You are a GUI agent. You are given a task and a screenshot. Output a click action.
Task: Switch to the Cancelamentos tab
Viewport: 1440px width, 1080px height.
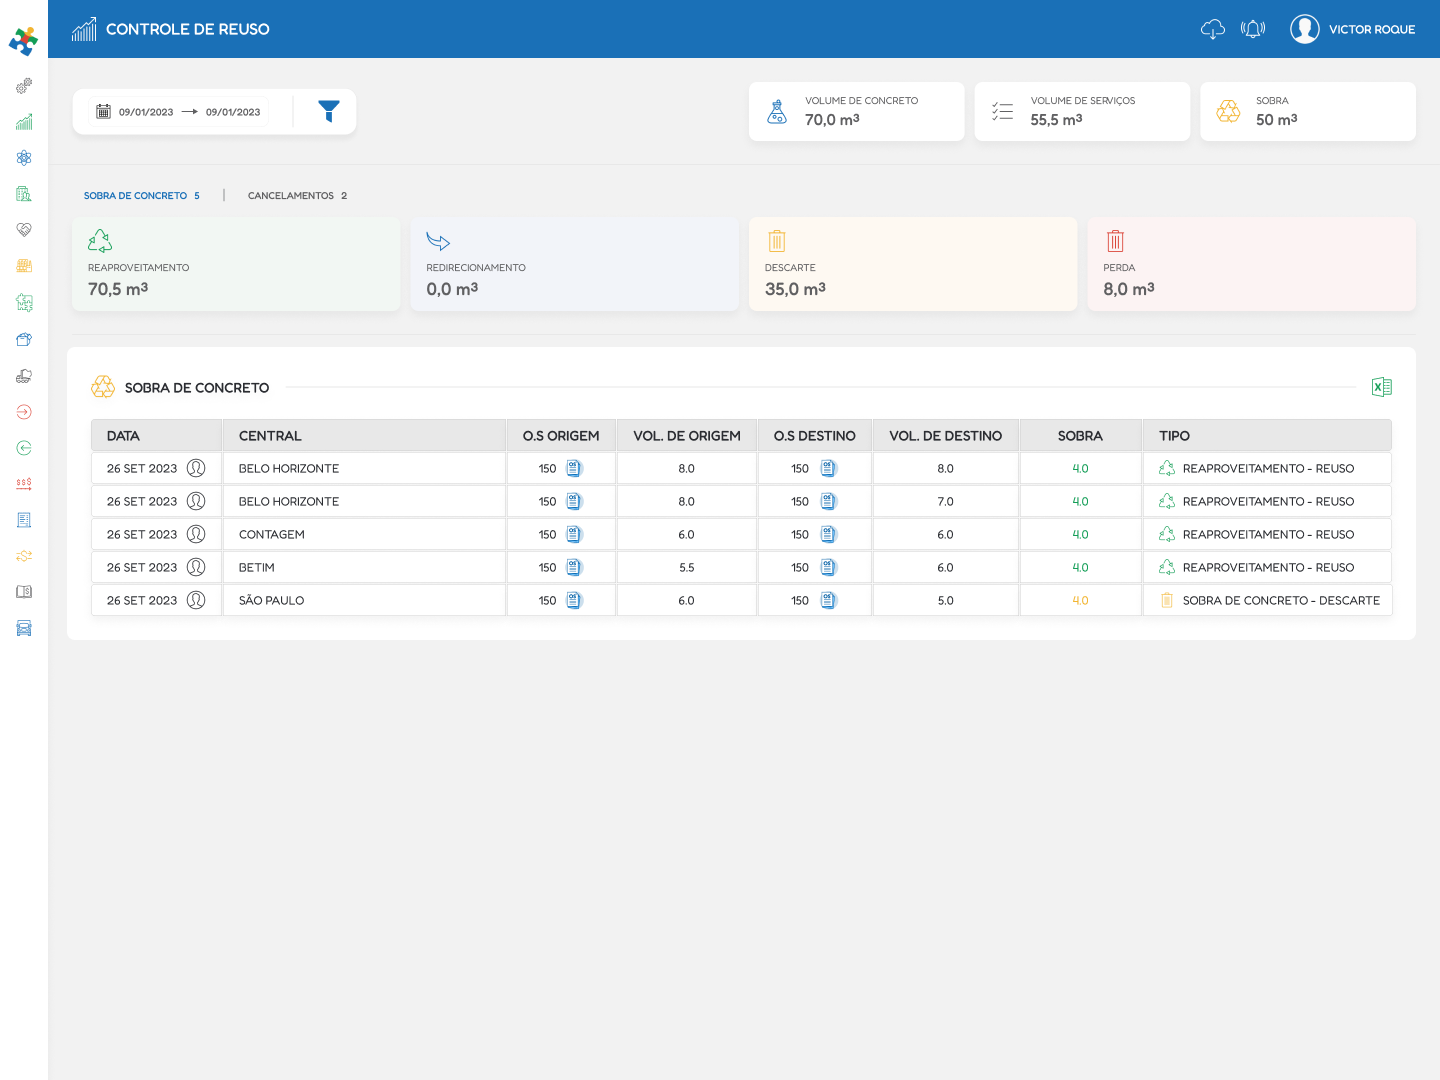[297, 196]
